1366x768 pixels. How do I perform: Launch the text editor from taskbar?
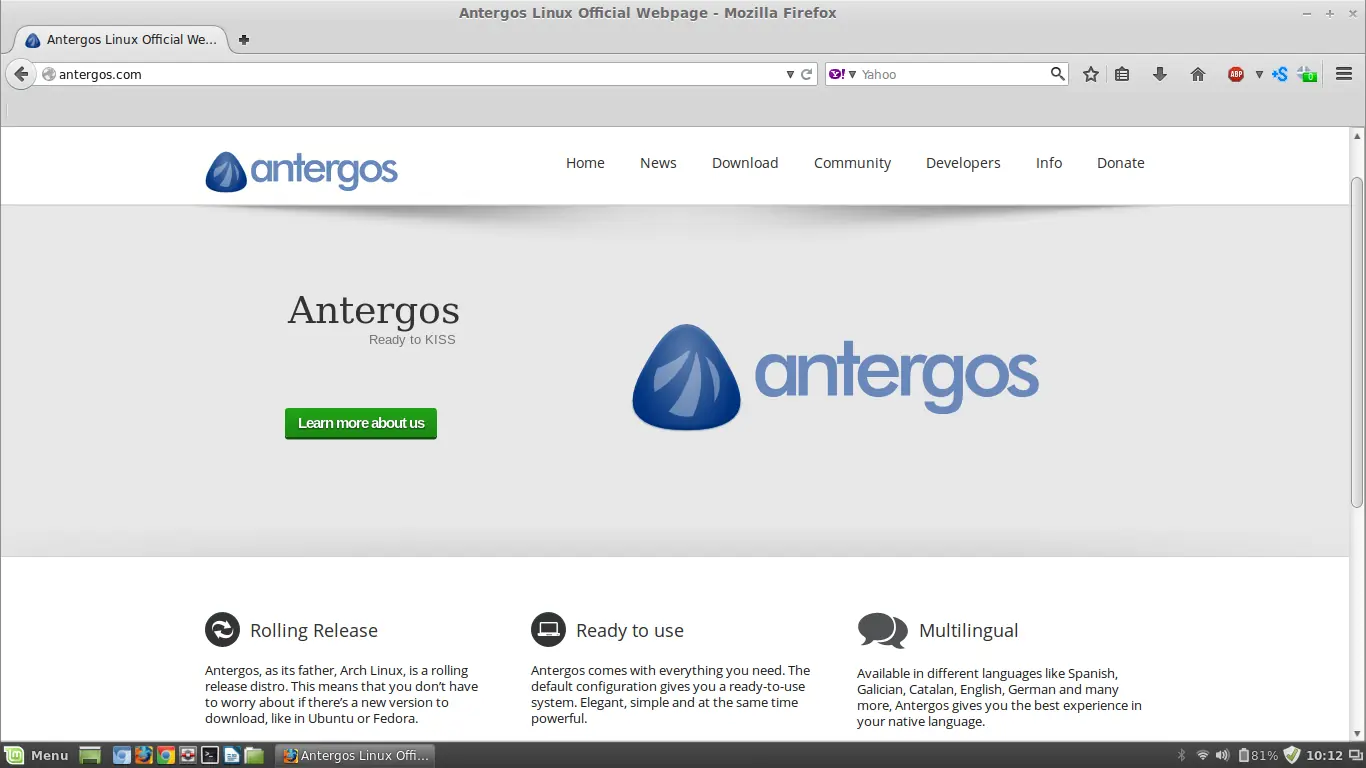232,755
